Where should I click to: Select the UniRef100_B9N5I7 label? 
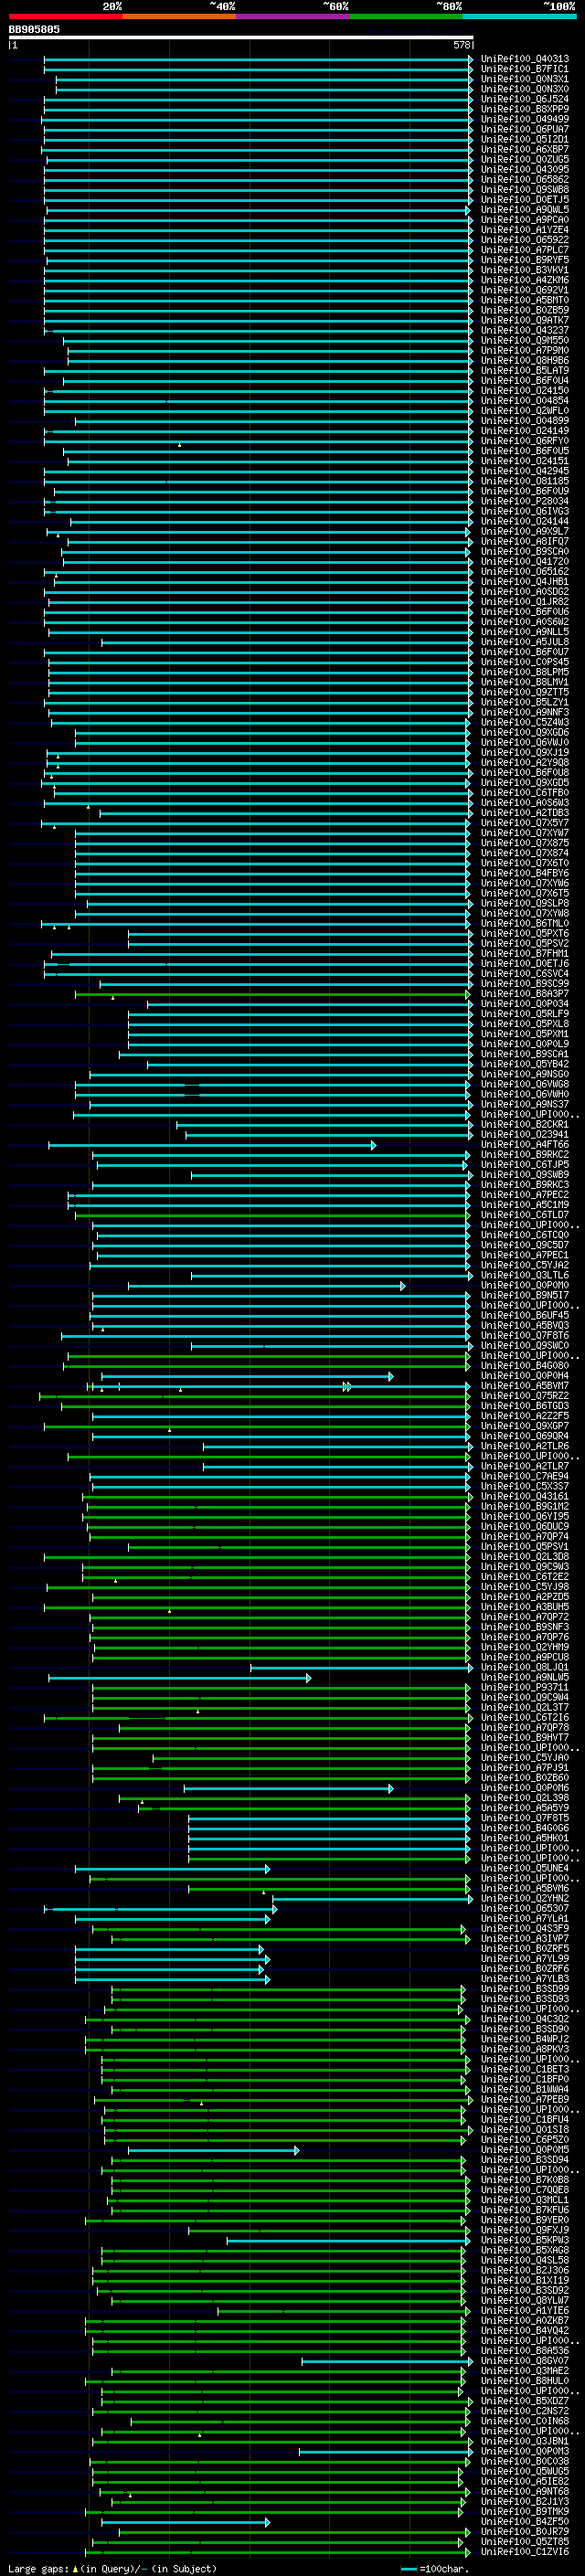point(525,1295)
